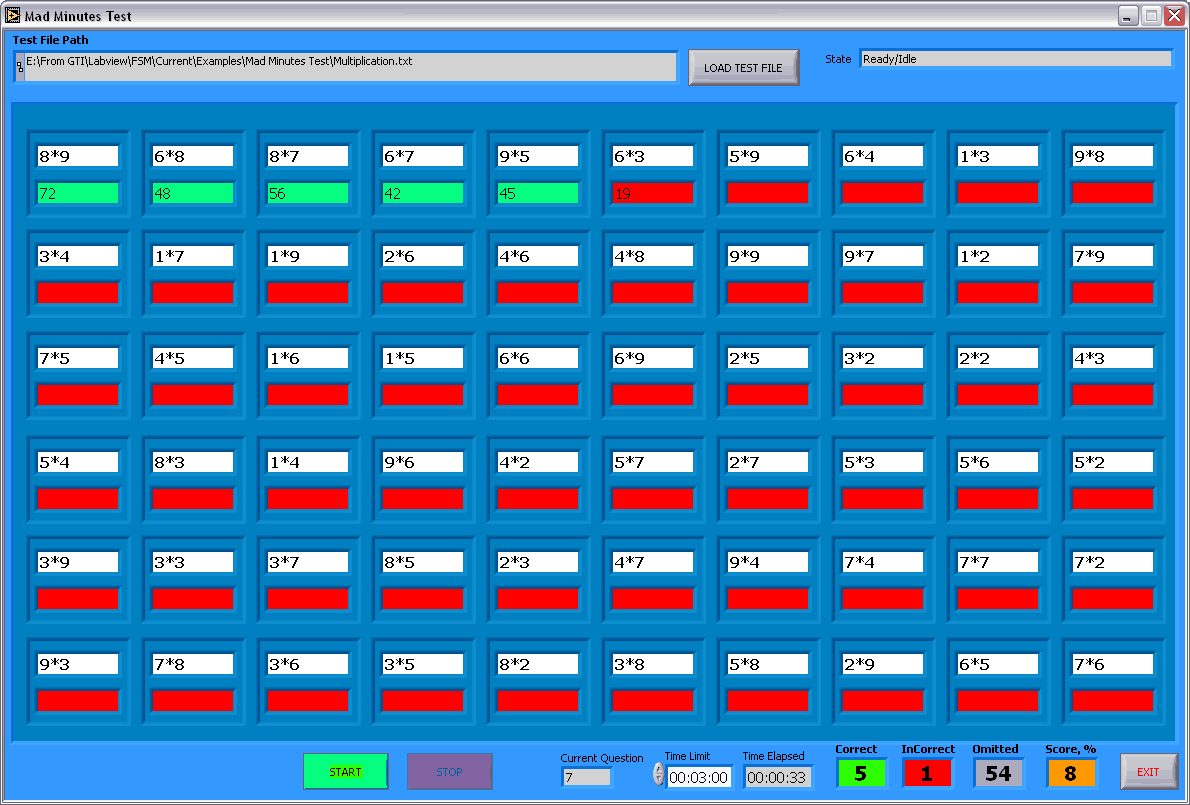Click the empty answer box under 5*9
1190x805 pixels.
[x=767, y=193]
